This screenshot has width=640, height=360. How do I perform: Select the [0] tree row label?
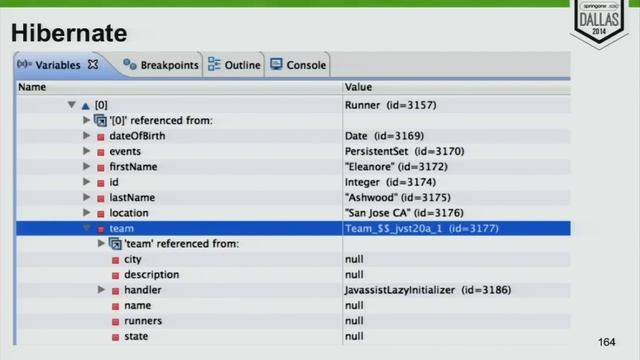pyautogui.click(x=101, y=105)
